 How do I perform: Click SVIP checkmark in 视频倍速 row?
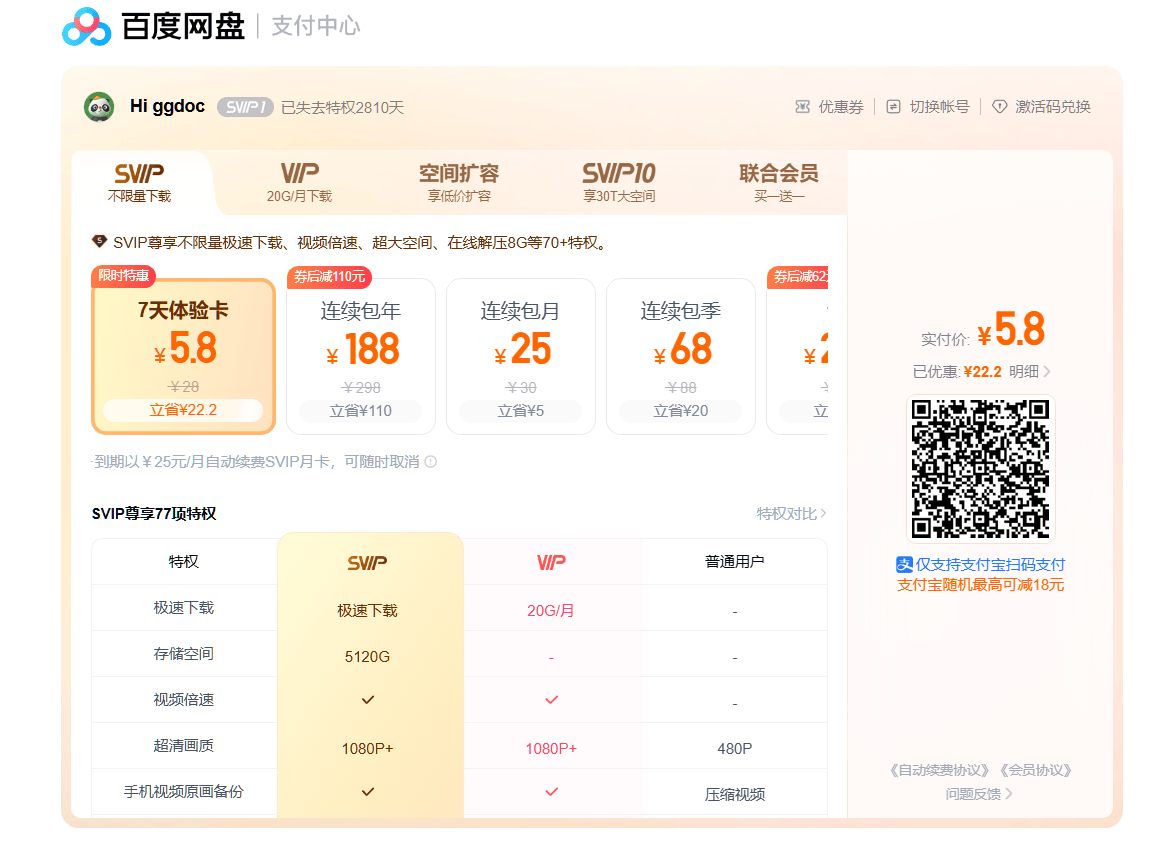(367, 700)
